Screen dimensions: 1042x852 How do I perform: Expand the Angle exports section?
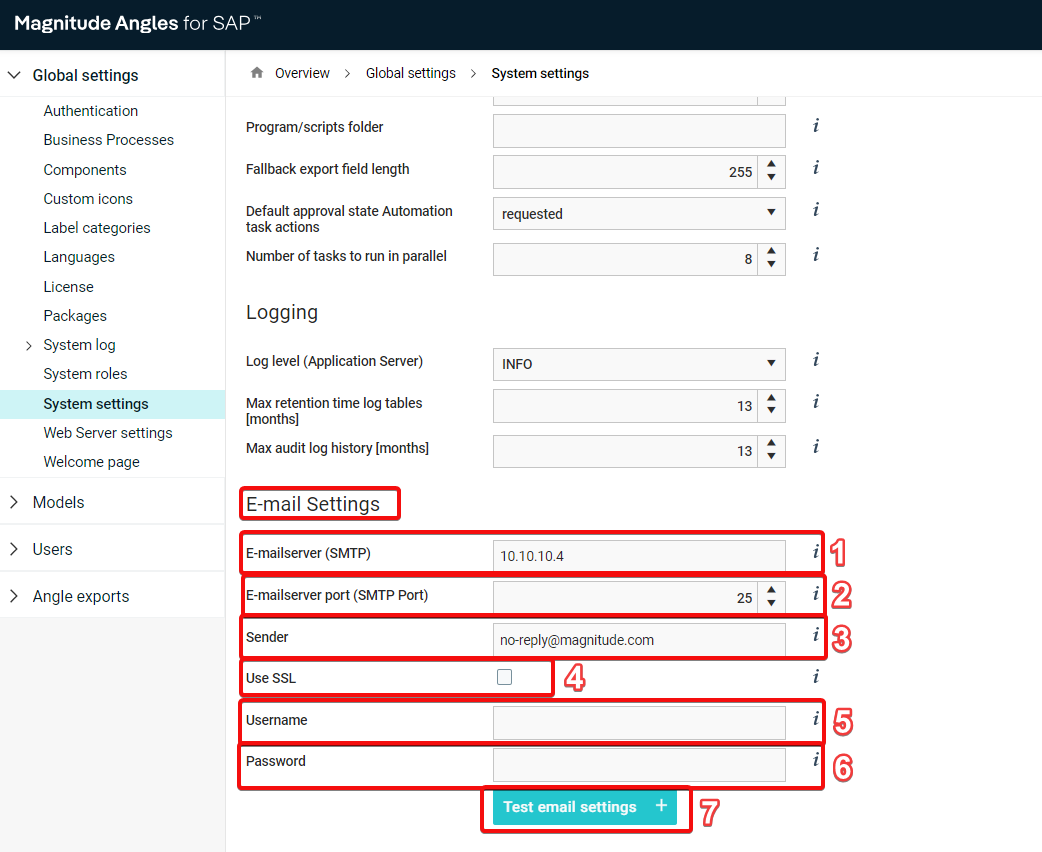(x=14, y=596)
